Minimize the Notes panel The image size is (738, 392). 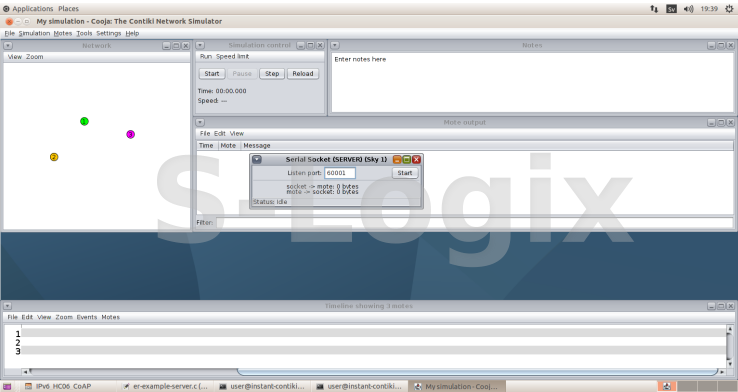[x=711, y=45]
